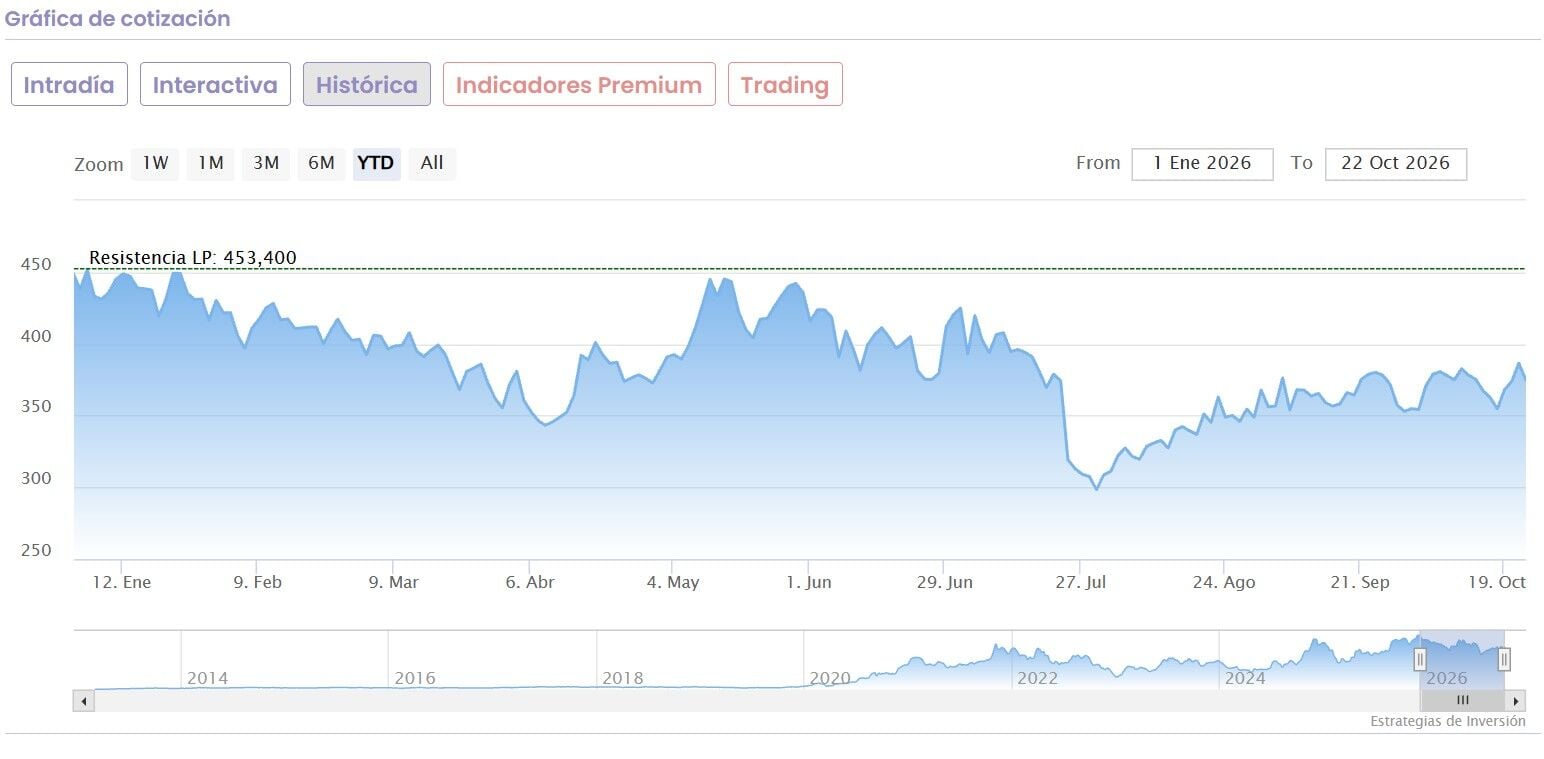
Task: Click the navigator scrollbar left arrow
Action: point(83,701)
